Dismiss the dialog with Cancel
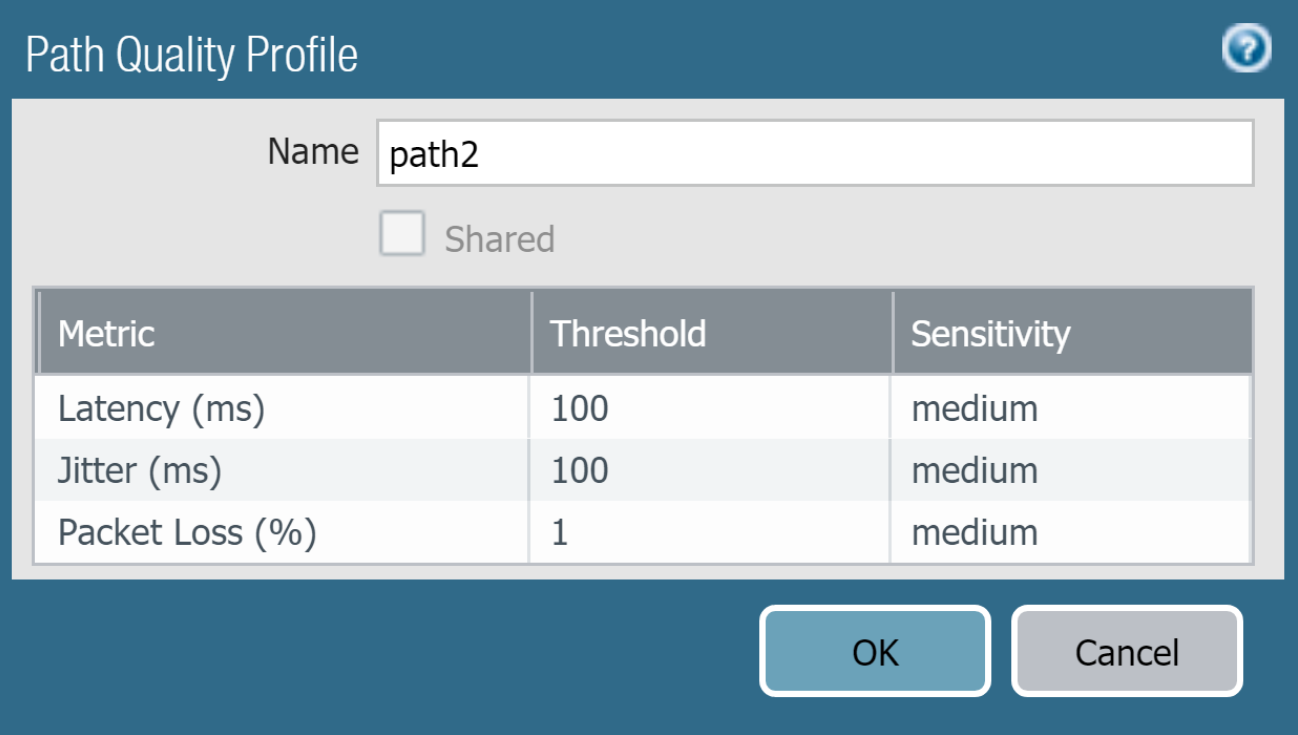 (1127, 651)
